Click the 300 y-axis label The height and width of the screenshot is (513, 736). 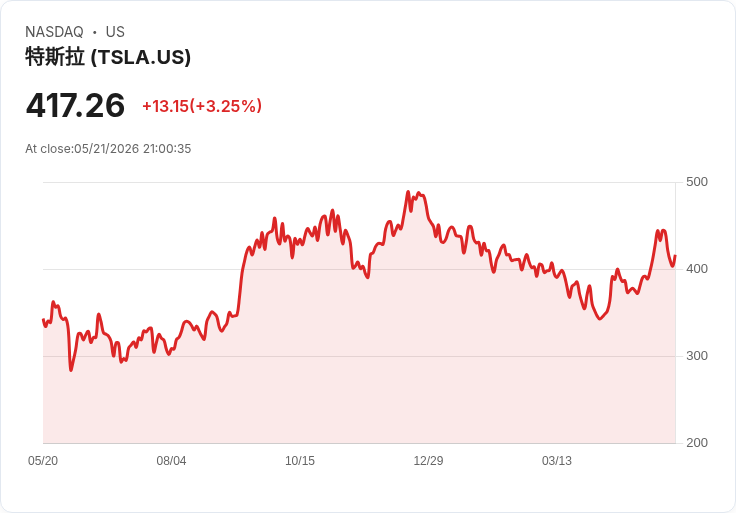click(697, 356)
